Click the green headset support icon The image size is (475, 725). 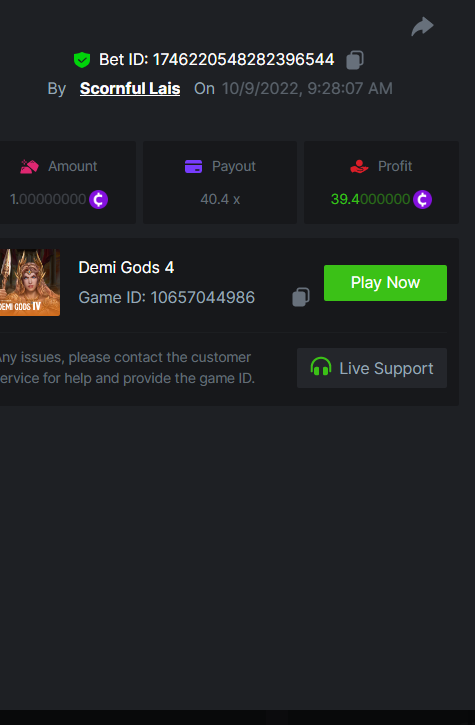pyautogui.click(x=321, y=367)
